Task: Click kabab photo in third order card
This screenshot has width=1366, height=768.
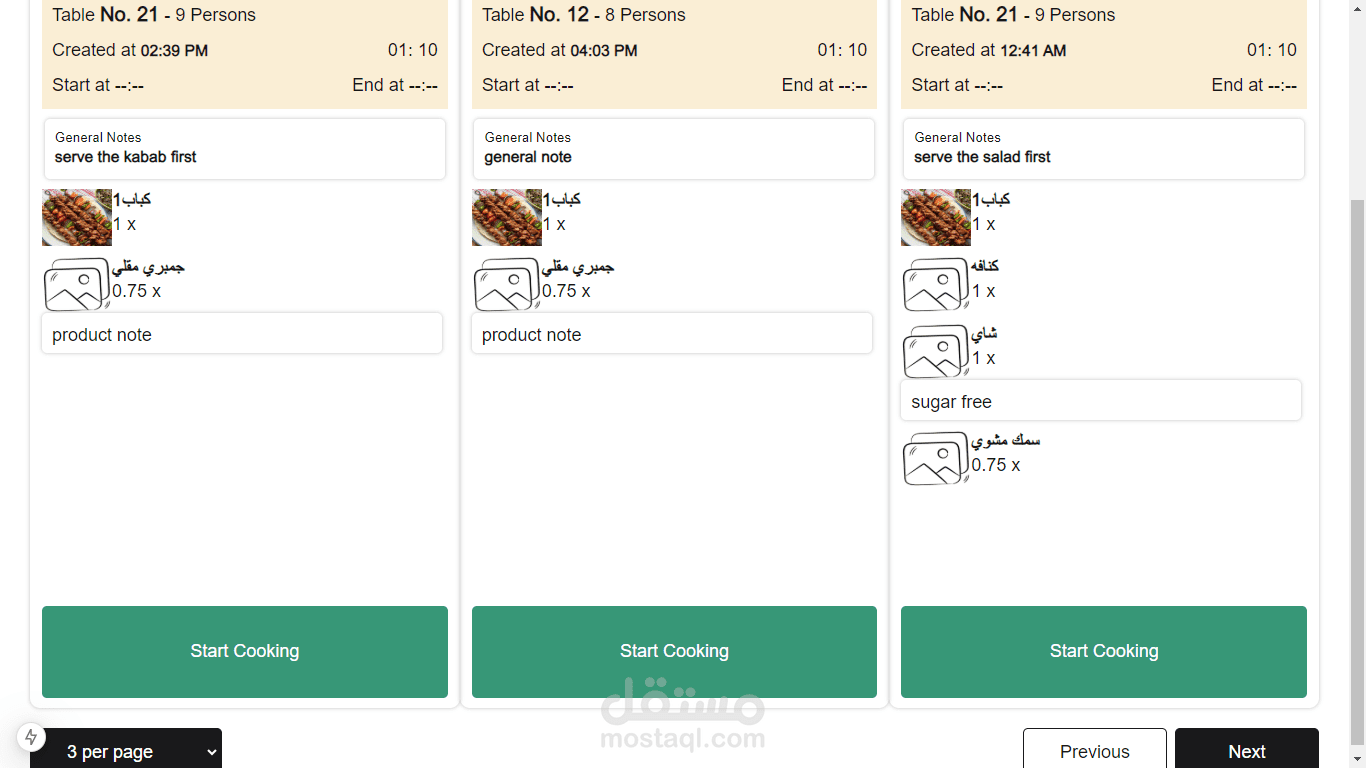Action: tap(936, 217)
